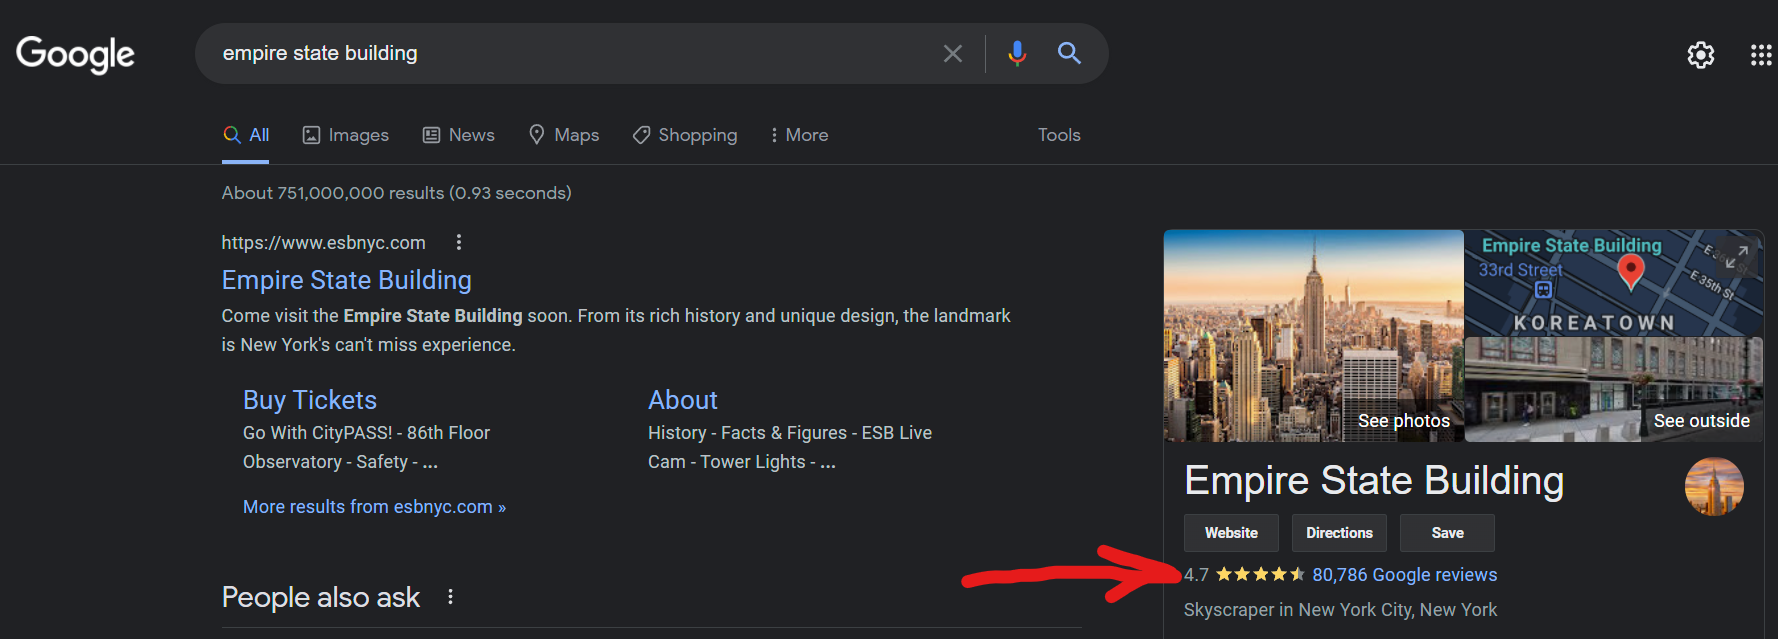Expand the More search filters menu
Viewport: 1778px width, 639px height.
pyautogui.click(x=798, y=135)
